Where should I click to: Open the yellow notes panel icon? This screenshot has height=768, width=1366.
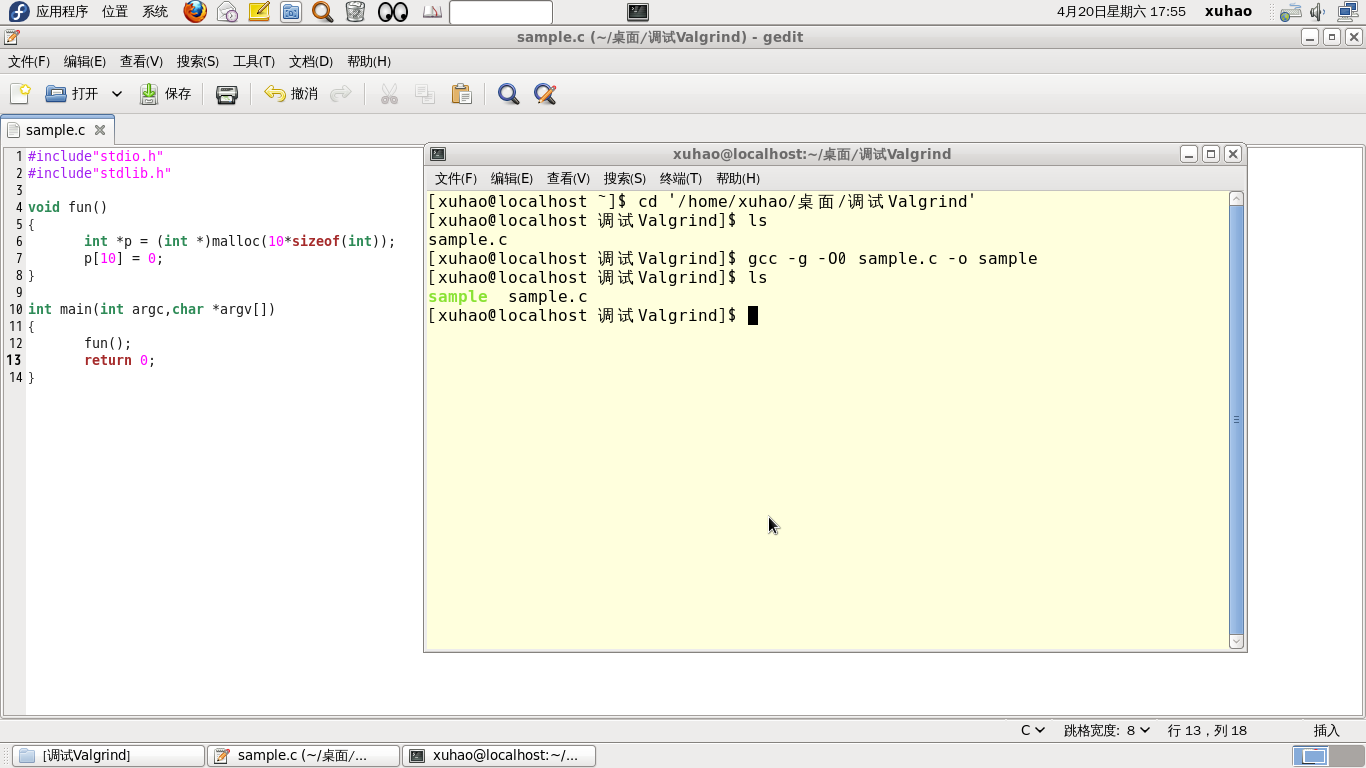[259, 12]
